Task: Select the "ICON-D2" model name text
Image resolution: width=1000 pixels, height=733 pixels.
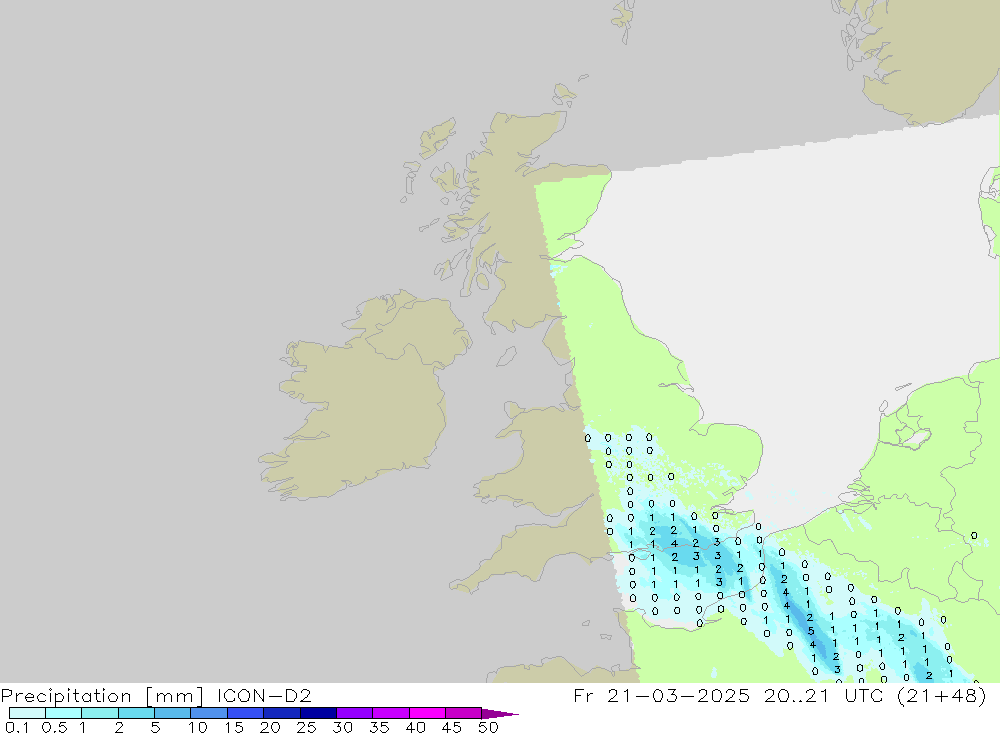Action: pyautogui.click(x=264, y=695)
